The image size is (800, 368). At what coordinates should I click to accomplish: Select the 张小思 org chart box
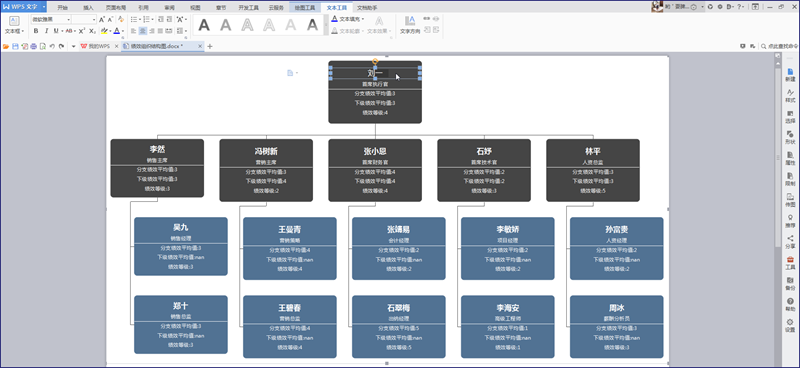375,170
